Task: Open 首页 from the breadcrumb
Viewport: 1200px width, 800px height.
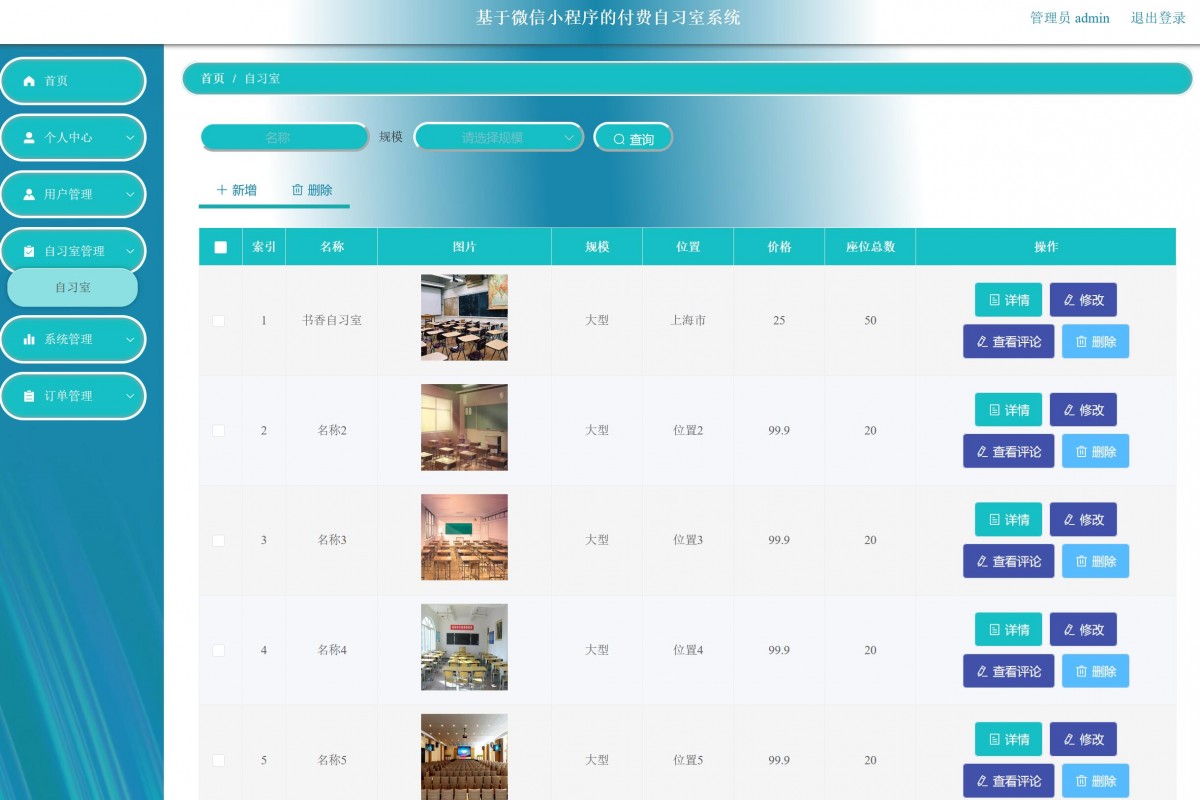Action: tap(210, 80)
